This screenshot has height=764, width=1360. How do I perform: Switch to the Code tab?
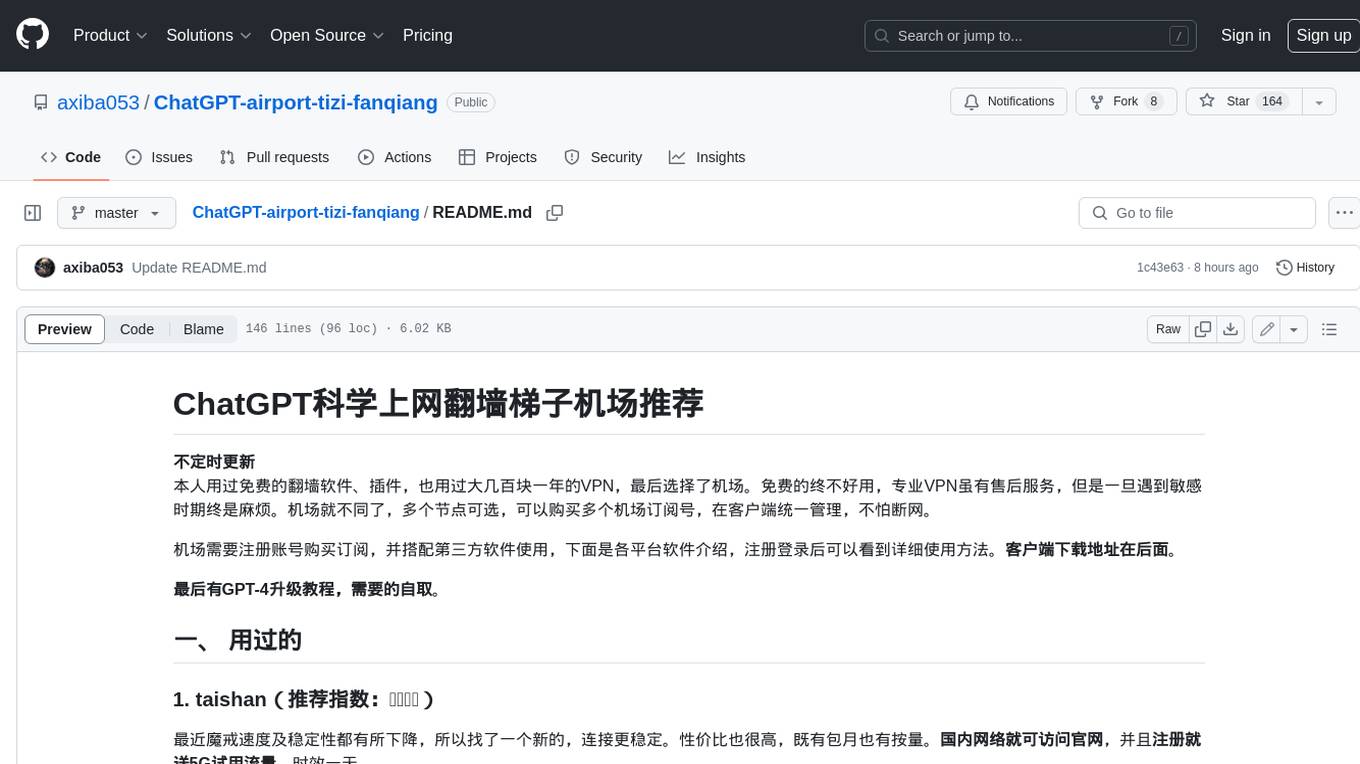pyautogui.click(x=71, y=157)
